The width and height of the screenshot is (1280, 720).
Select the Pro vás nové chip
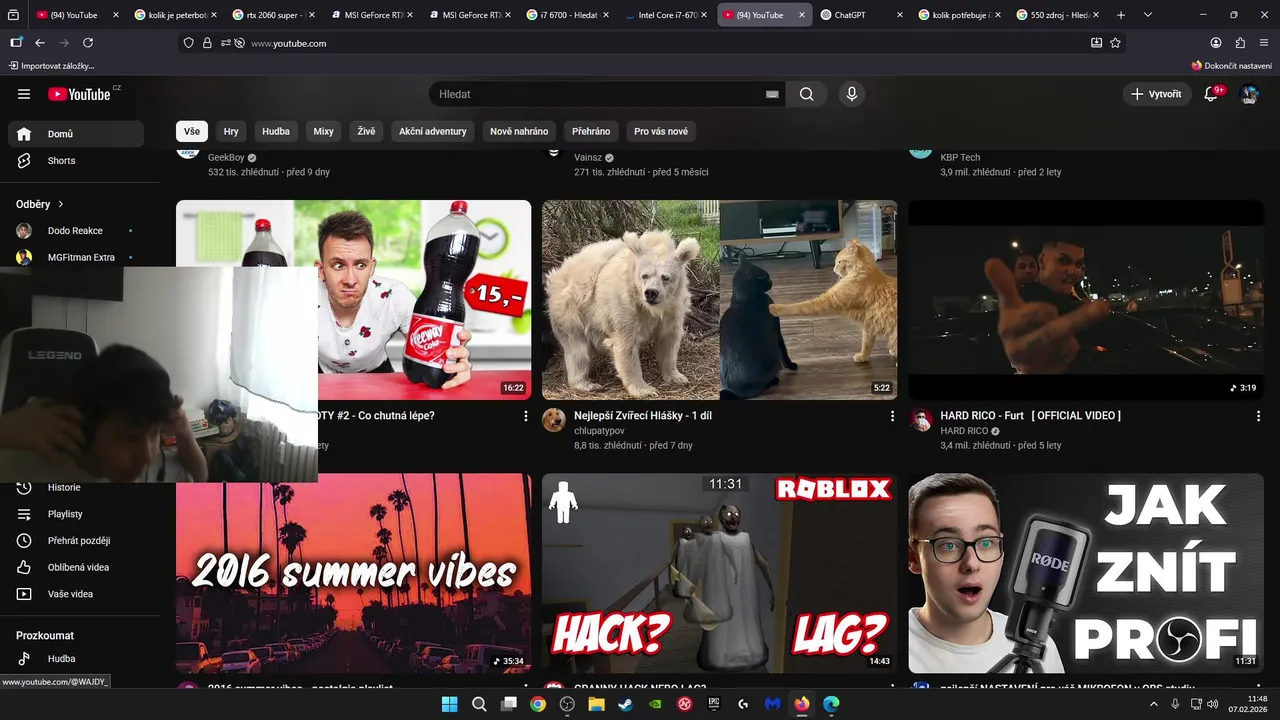[x=661, y=131]
